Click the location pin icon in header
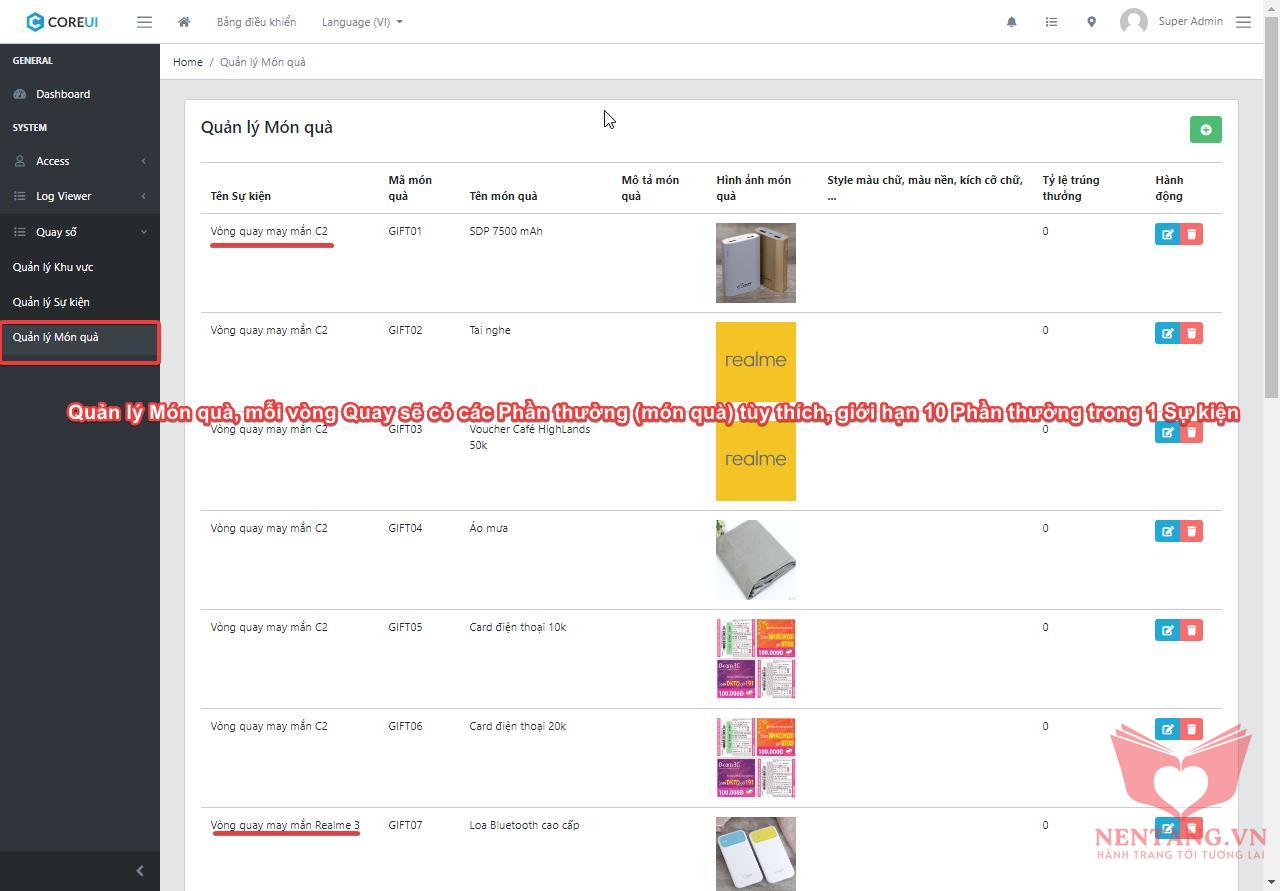 (1091, 22)
